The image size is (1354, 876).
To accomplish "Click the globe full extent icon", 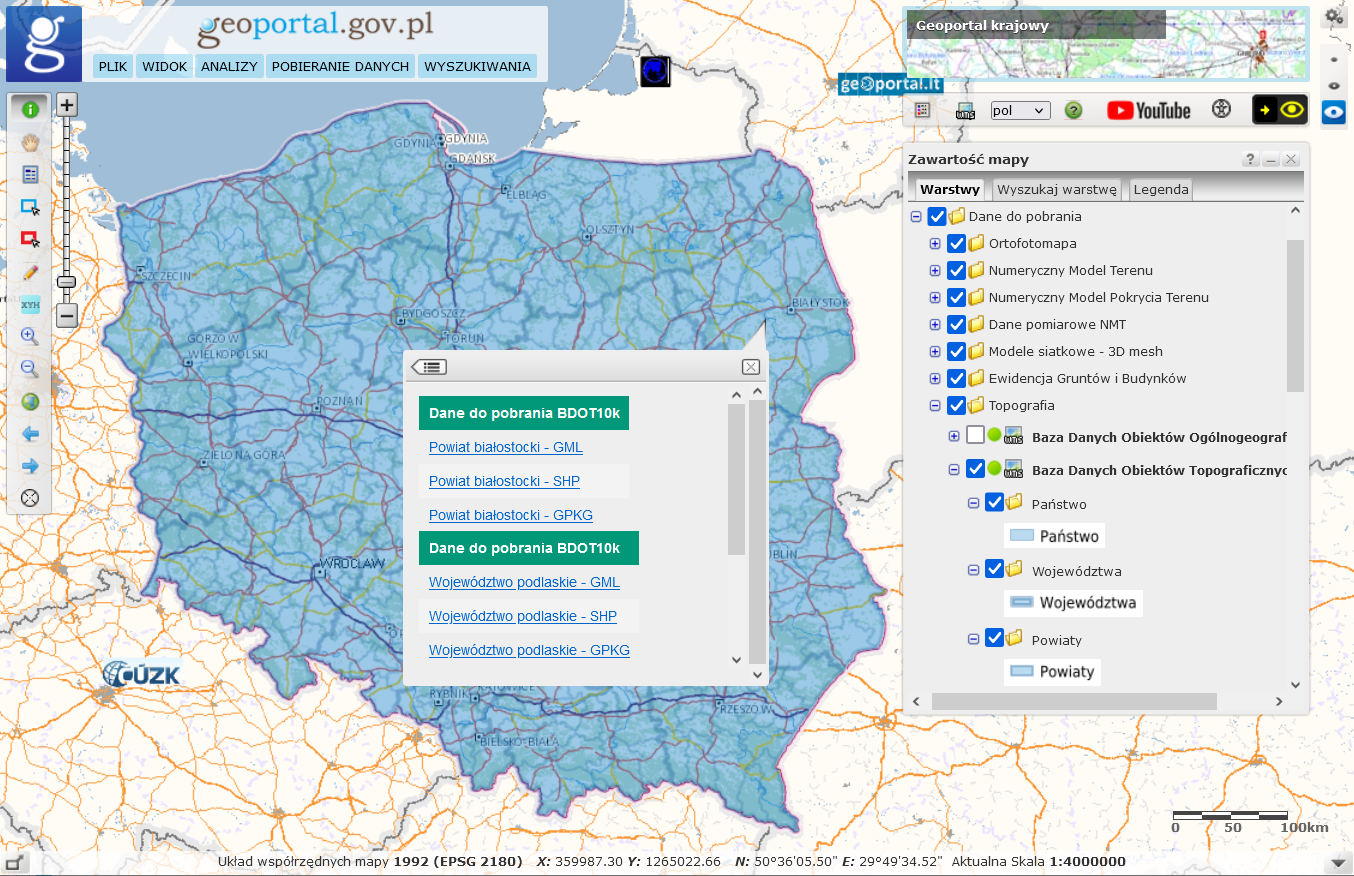I will (30, 401).
